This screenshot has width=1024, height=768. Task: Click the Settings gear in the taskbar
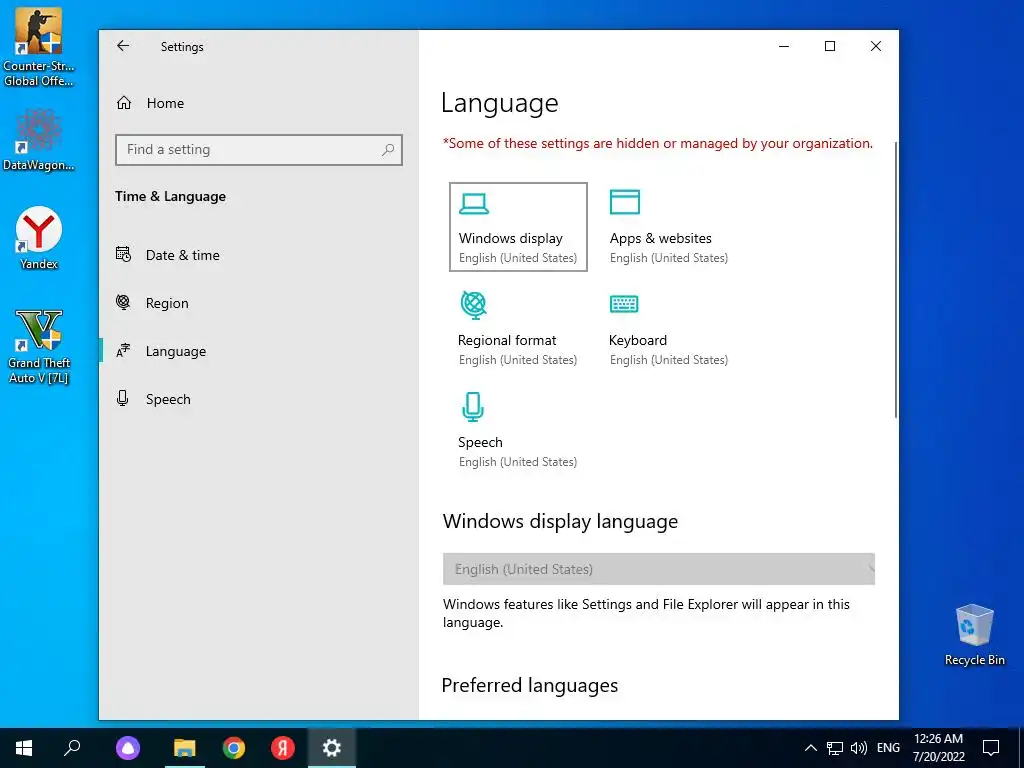pyautogui.click(x=332, y=748)
